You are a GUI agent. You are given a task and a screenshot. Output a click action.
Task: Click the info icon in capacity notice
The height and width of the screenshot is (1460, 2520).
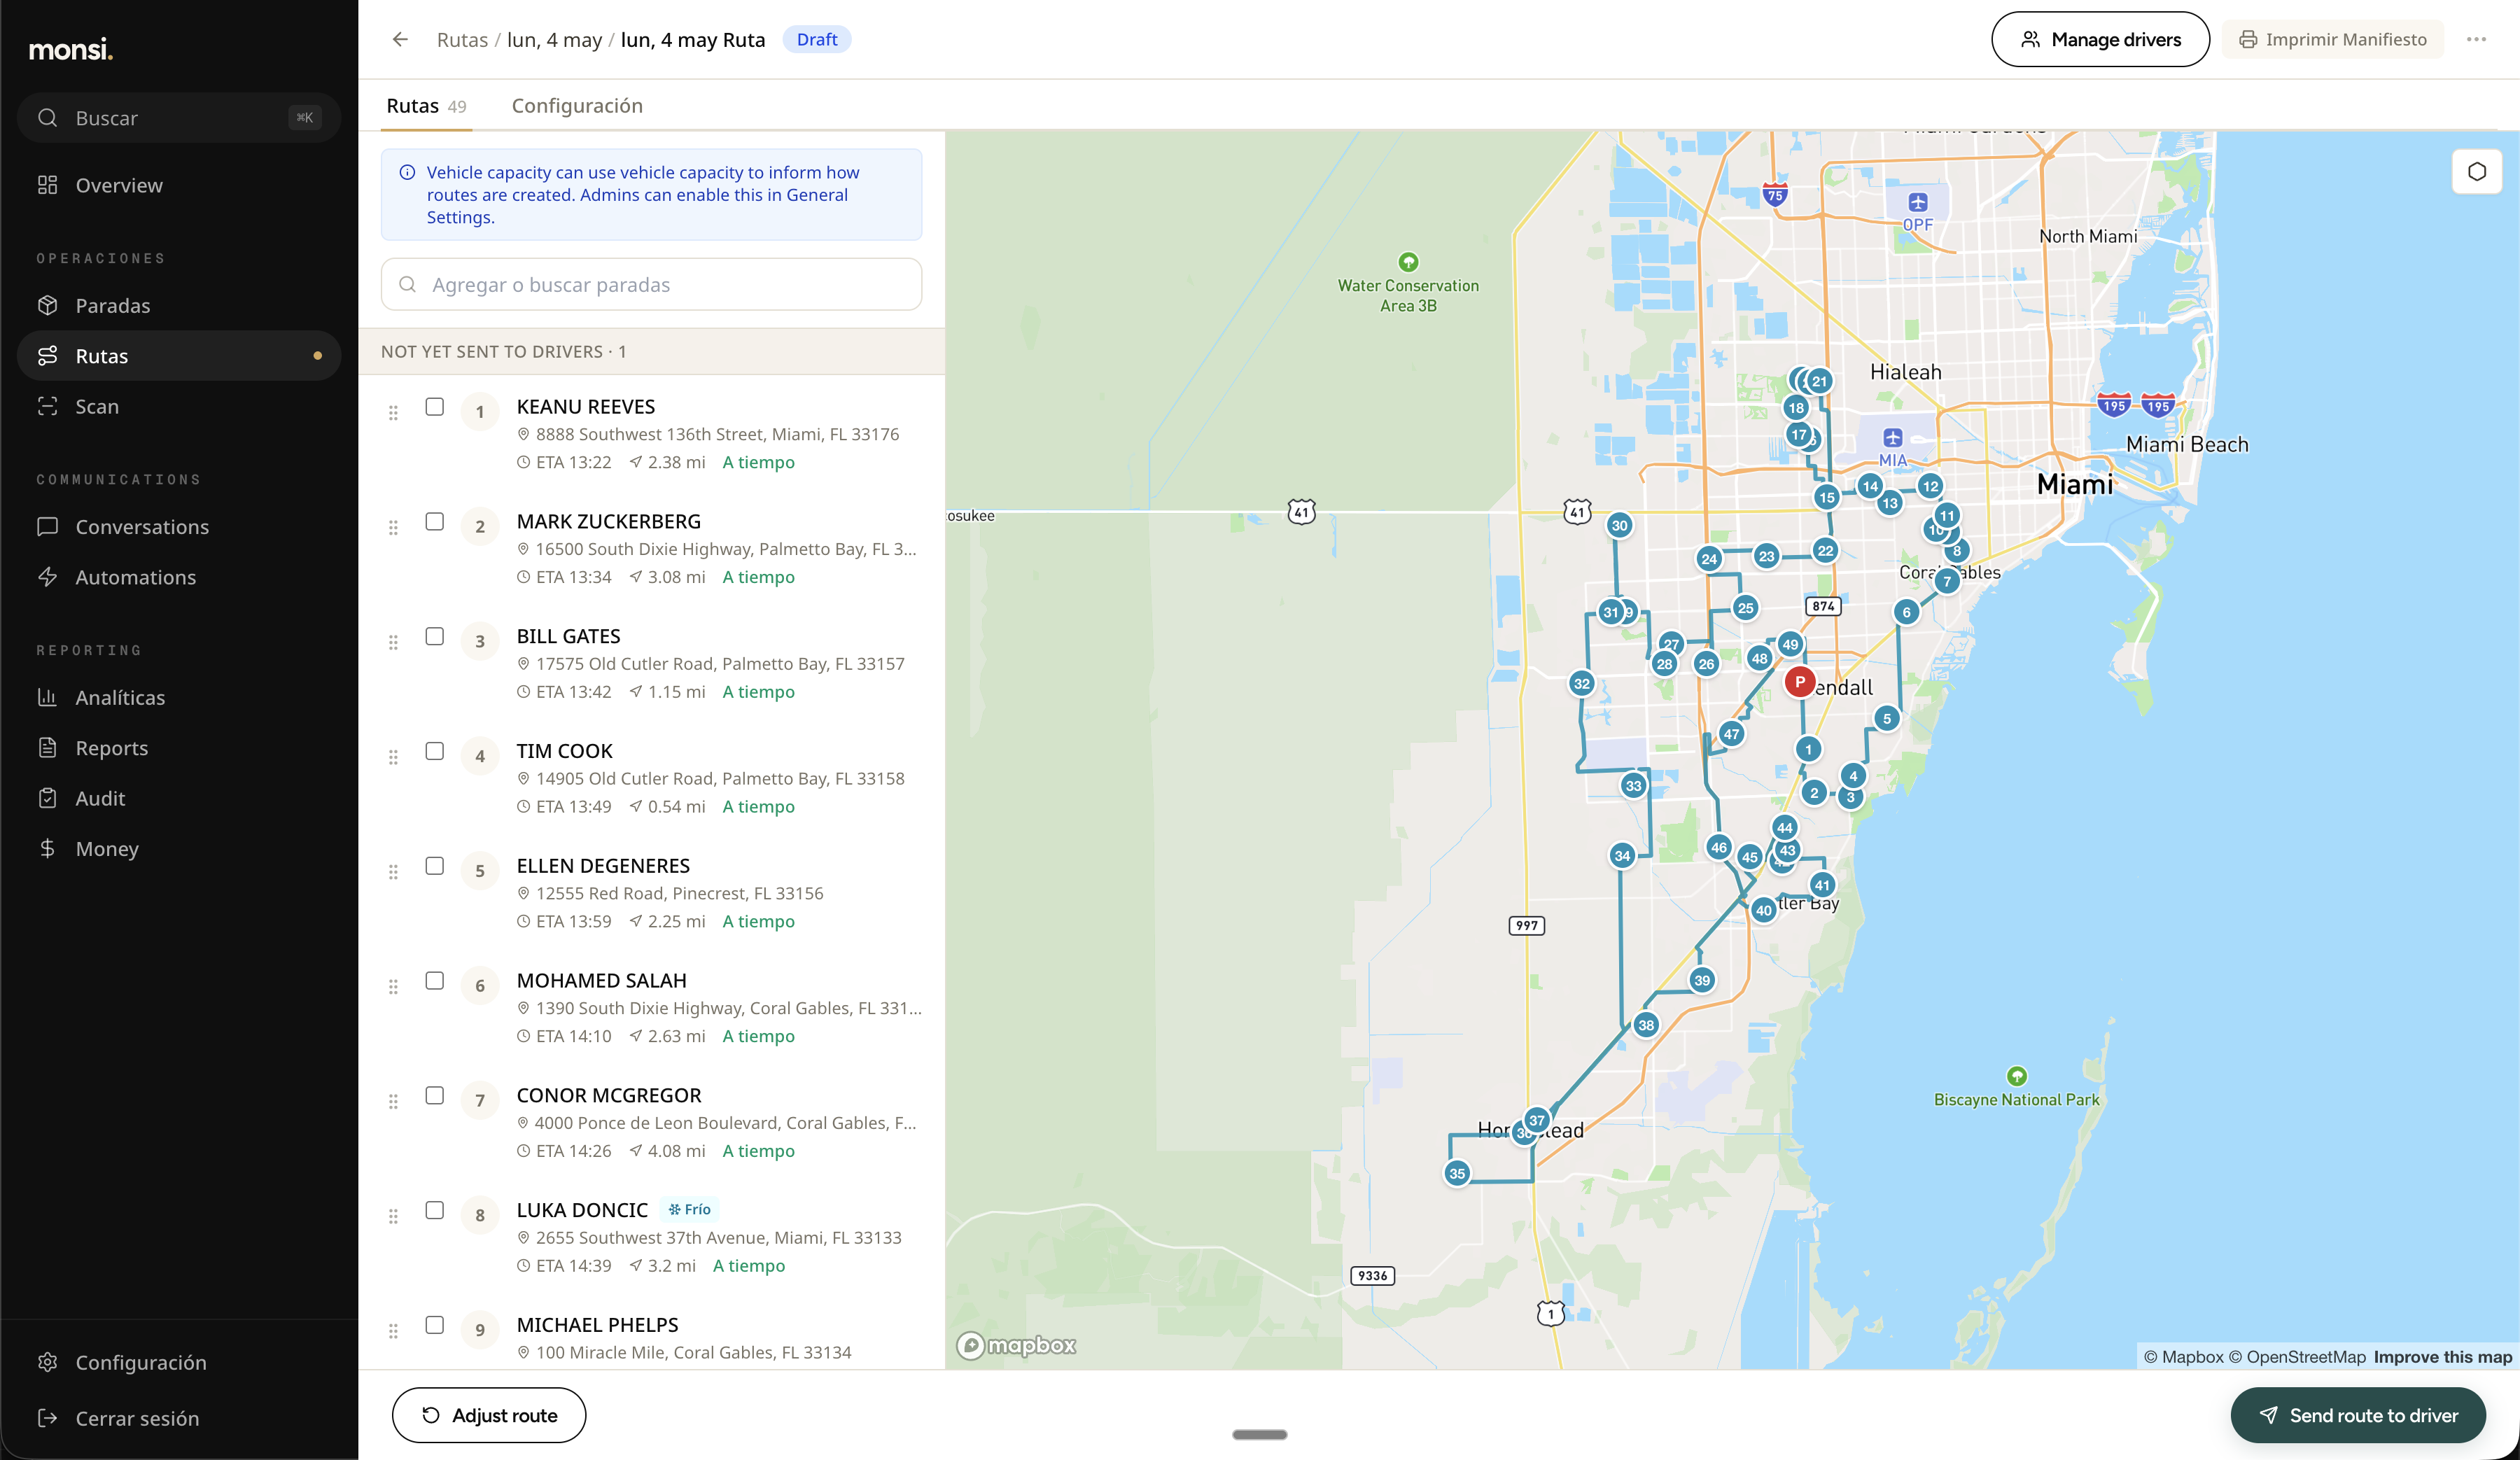[x=407, y=172]
